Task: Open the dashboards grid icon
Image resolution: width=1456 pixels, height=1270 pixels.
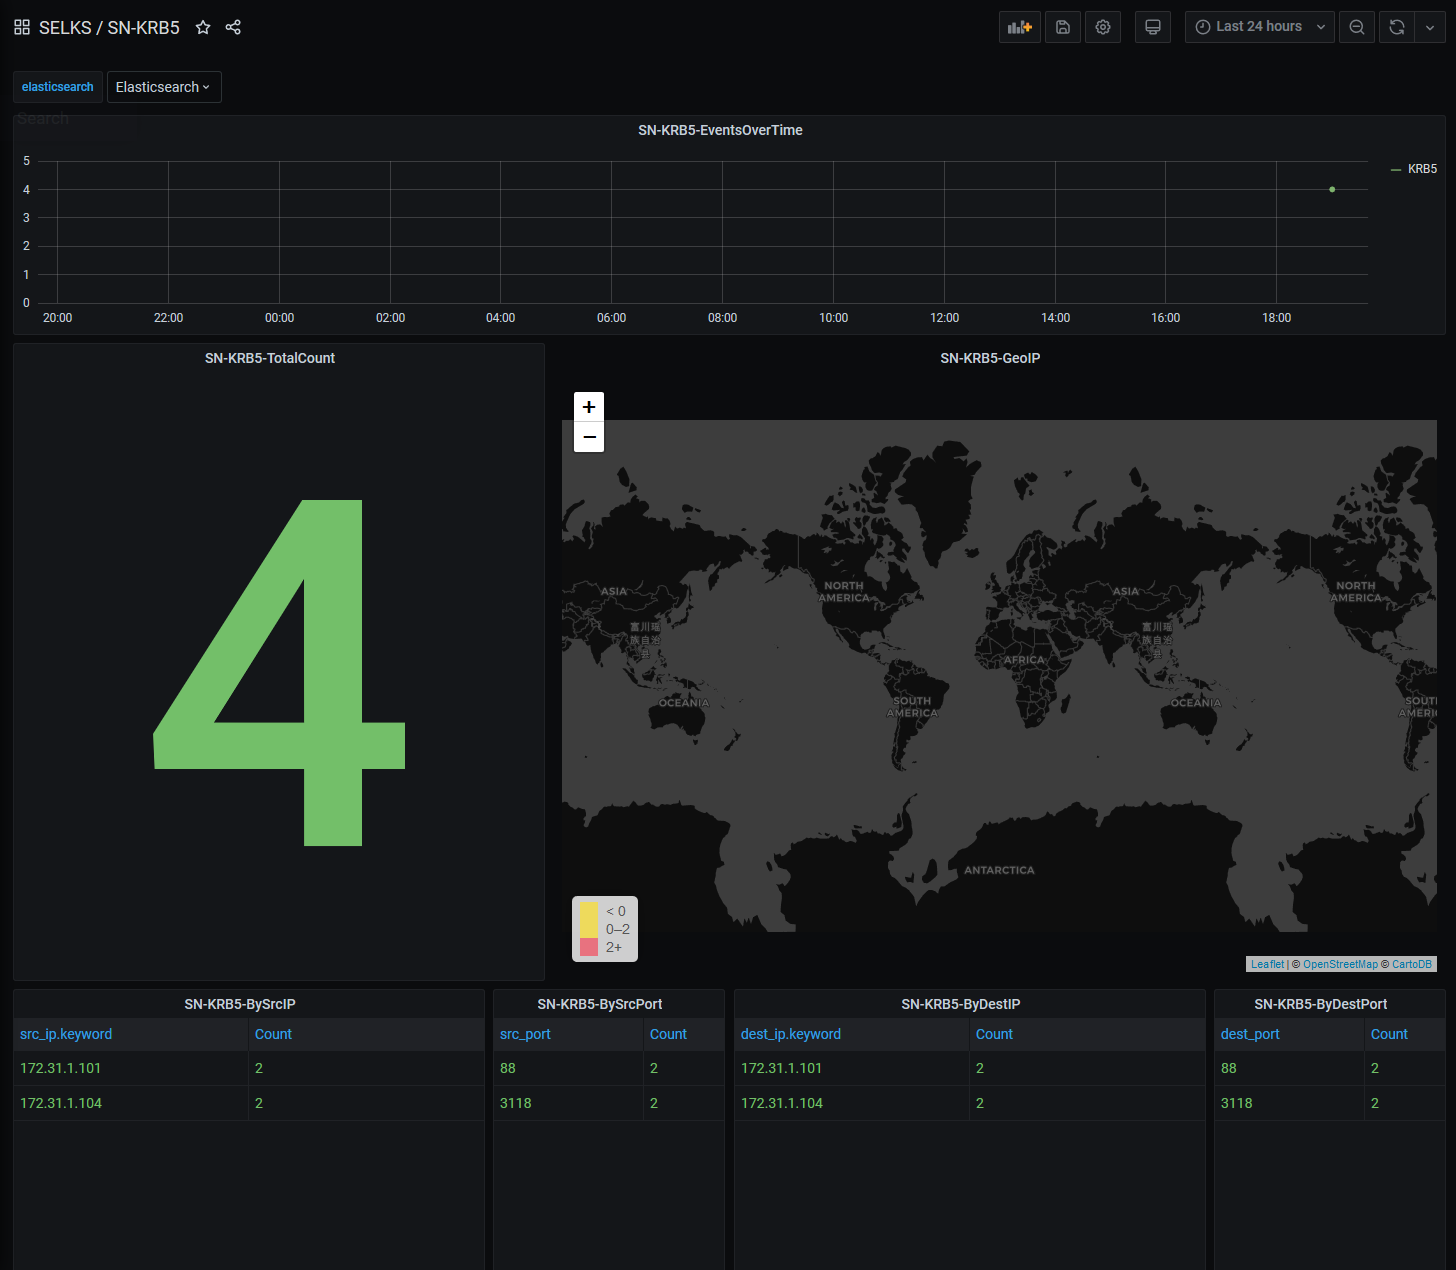Action: [x=22, y=27]
